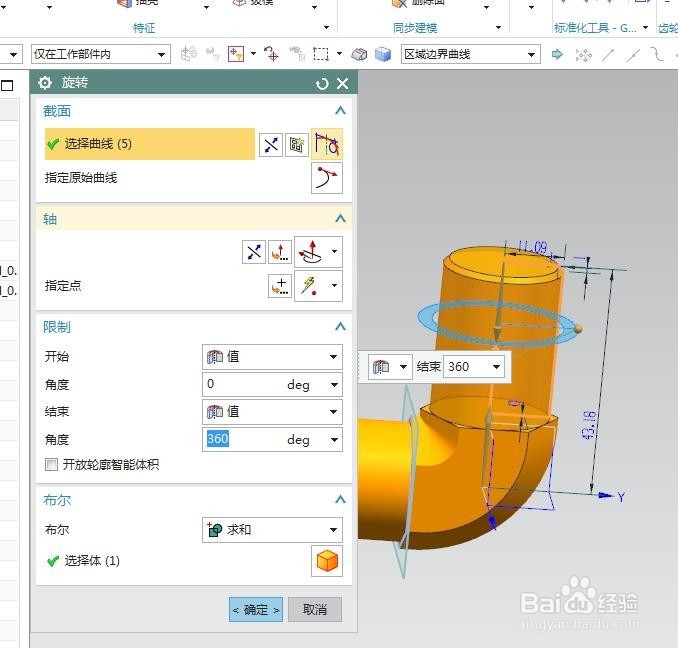Click the gray 3D body icon in toolbar
The width and height of the screenshot is (678, 648).
[x=359, y=54]
